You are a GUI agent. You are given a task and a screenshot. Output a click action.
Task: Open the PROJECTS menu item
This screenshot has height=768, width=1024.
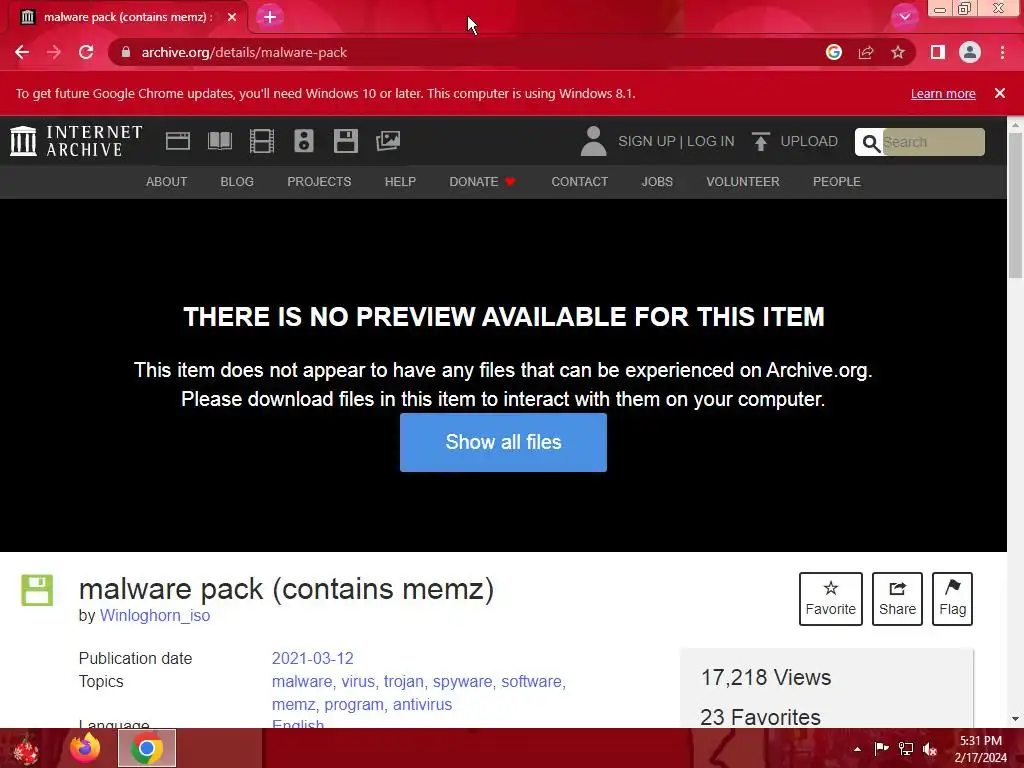319,182
